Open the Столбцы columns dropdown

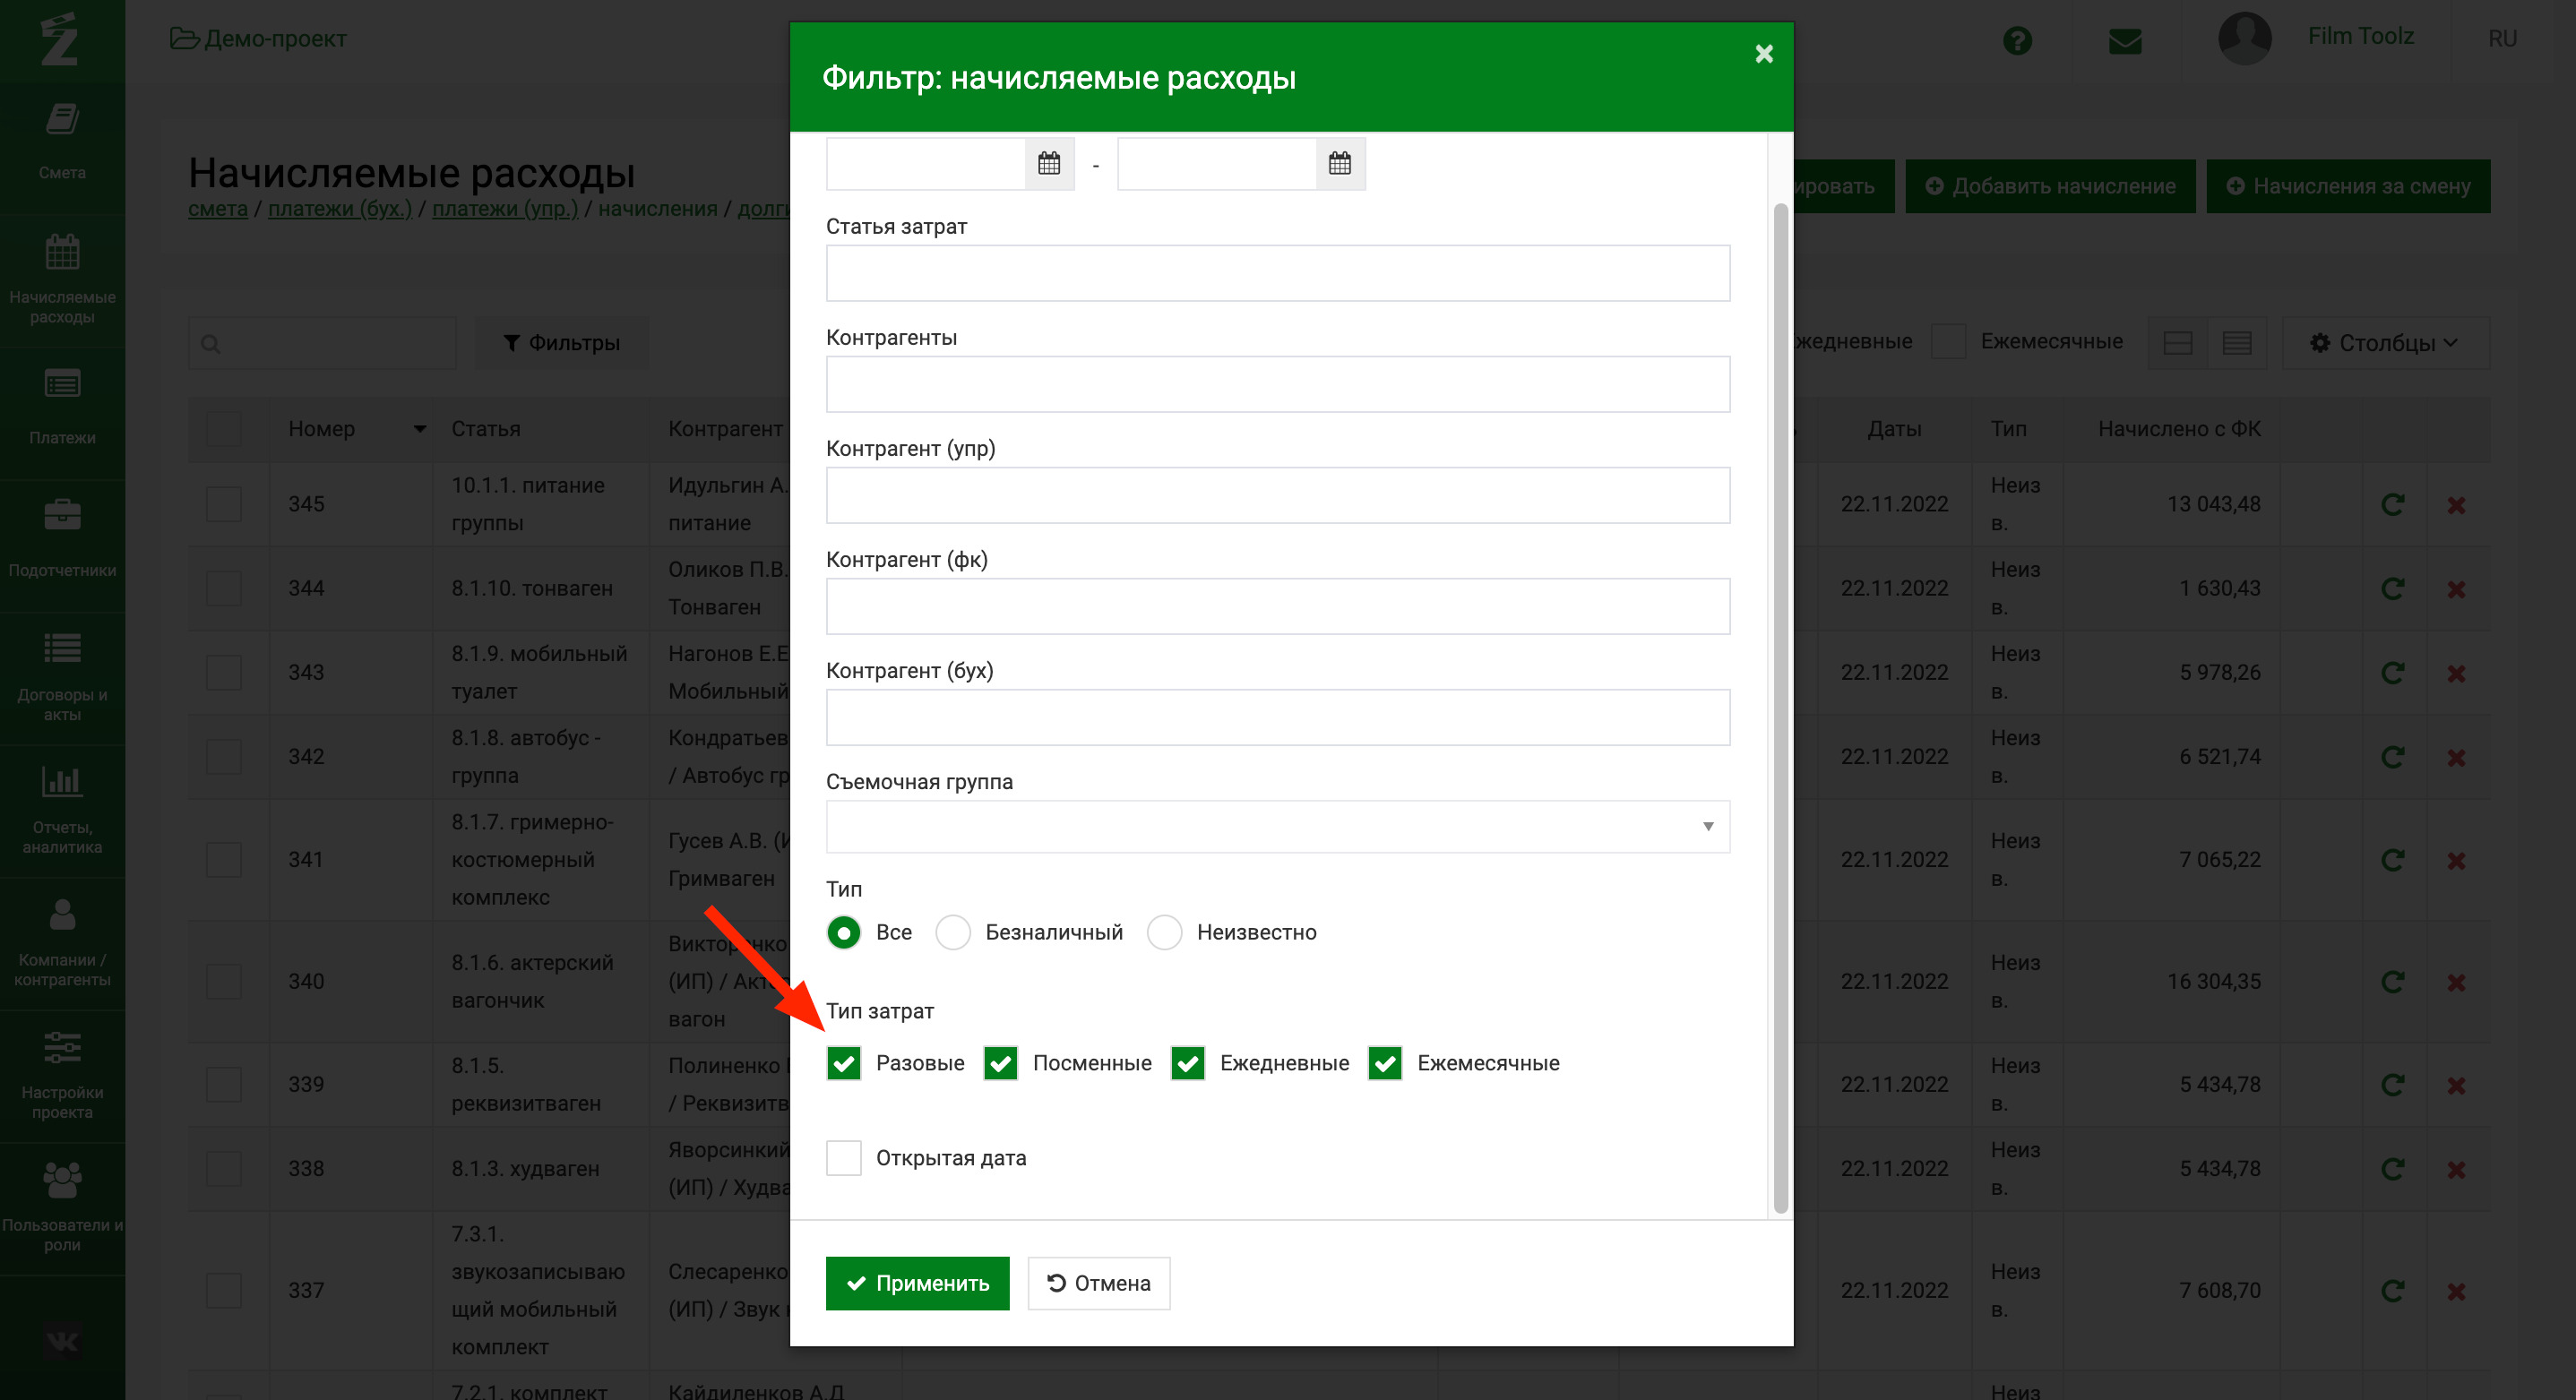(x=2385, y=343)
